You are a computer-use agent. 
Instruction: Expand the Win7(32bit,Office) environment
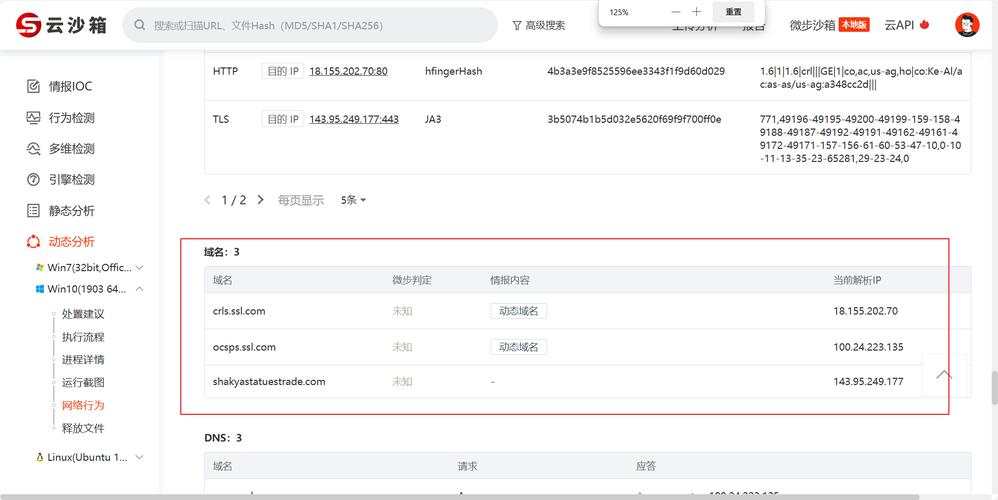pos(139,268)
